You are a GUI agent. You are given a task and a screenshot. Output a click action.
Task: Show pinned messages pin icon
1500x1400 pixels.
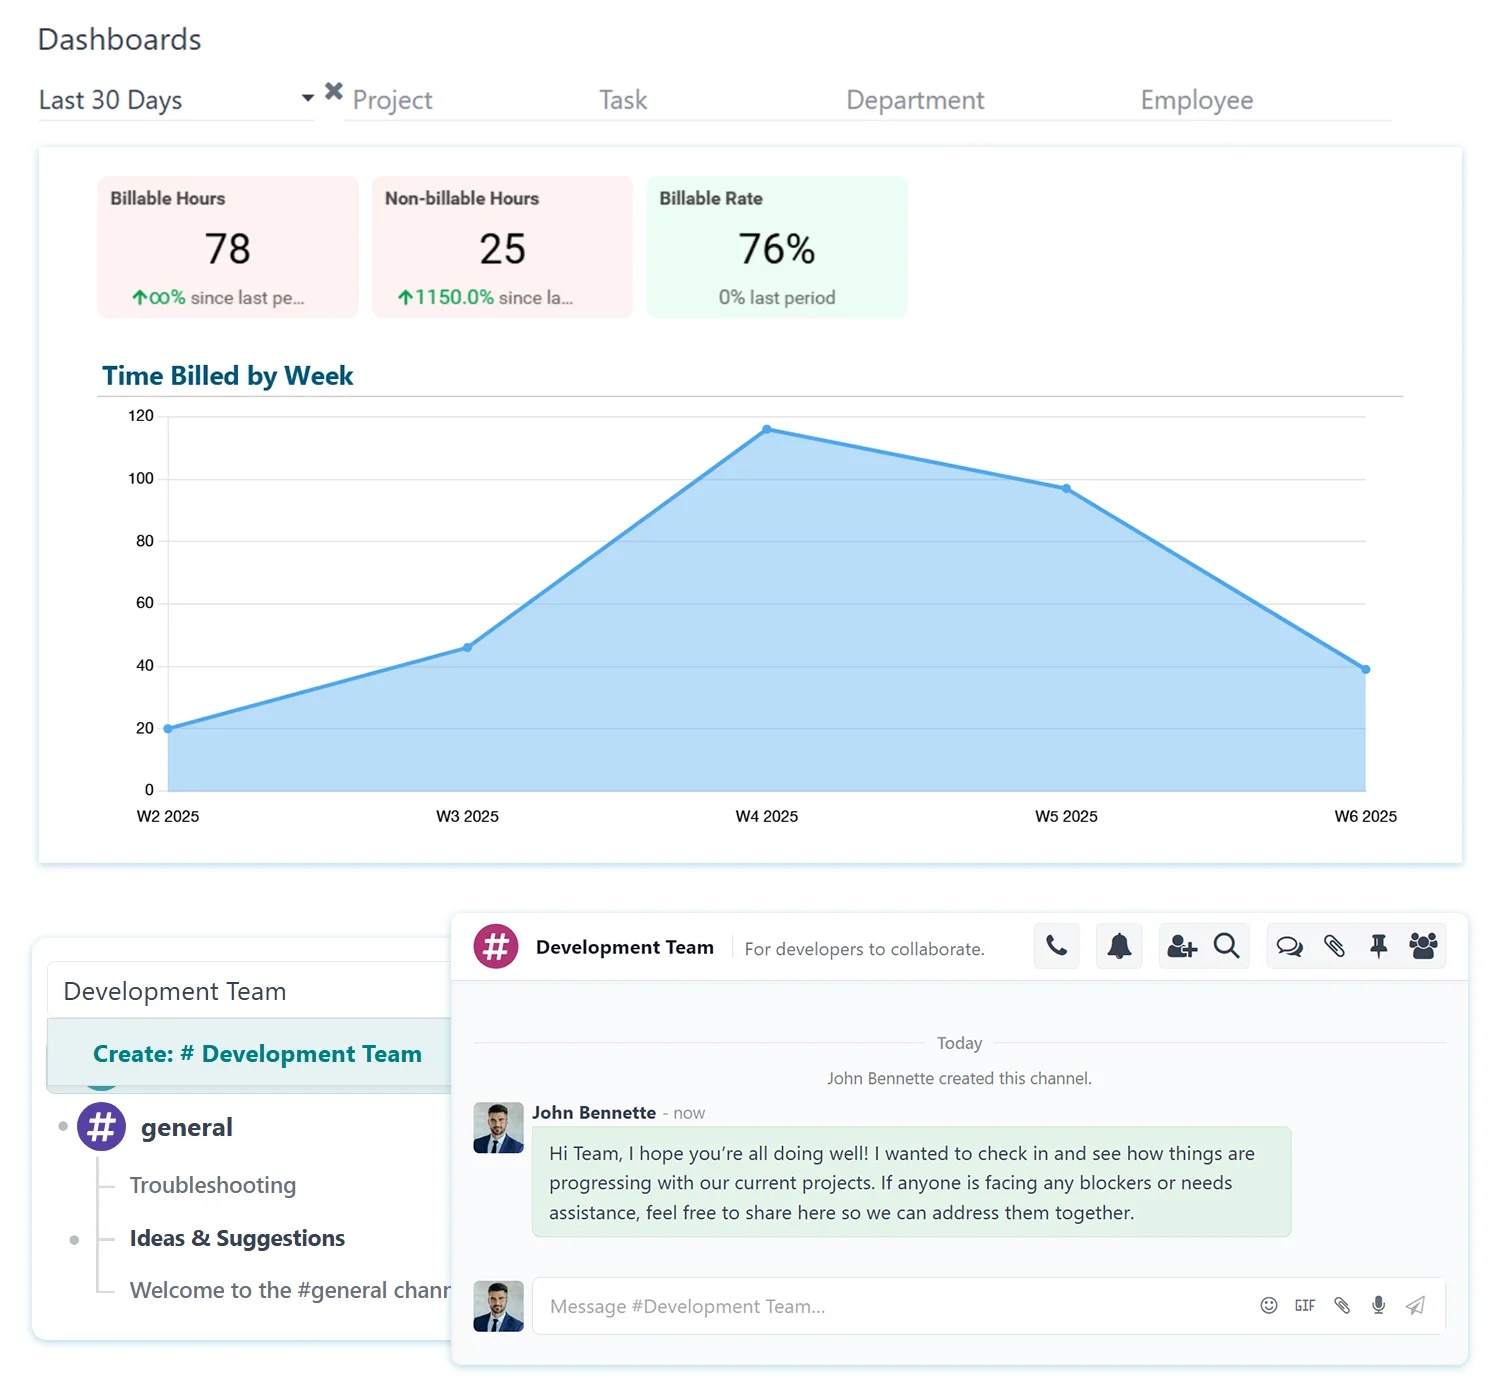pyautogui.click(x=1378, y=946)
